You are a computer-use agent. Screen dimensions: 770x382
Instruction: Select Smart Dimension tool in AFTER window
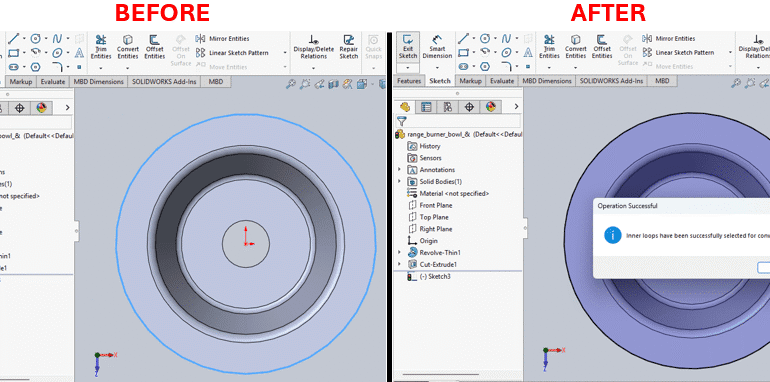pyautogui.click(x=437, y=47)
